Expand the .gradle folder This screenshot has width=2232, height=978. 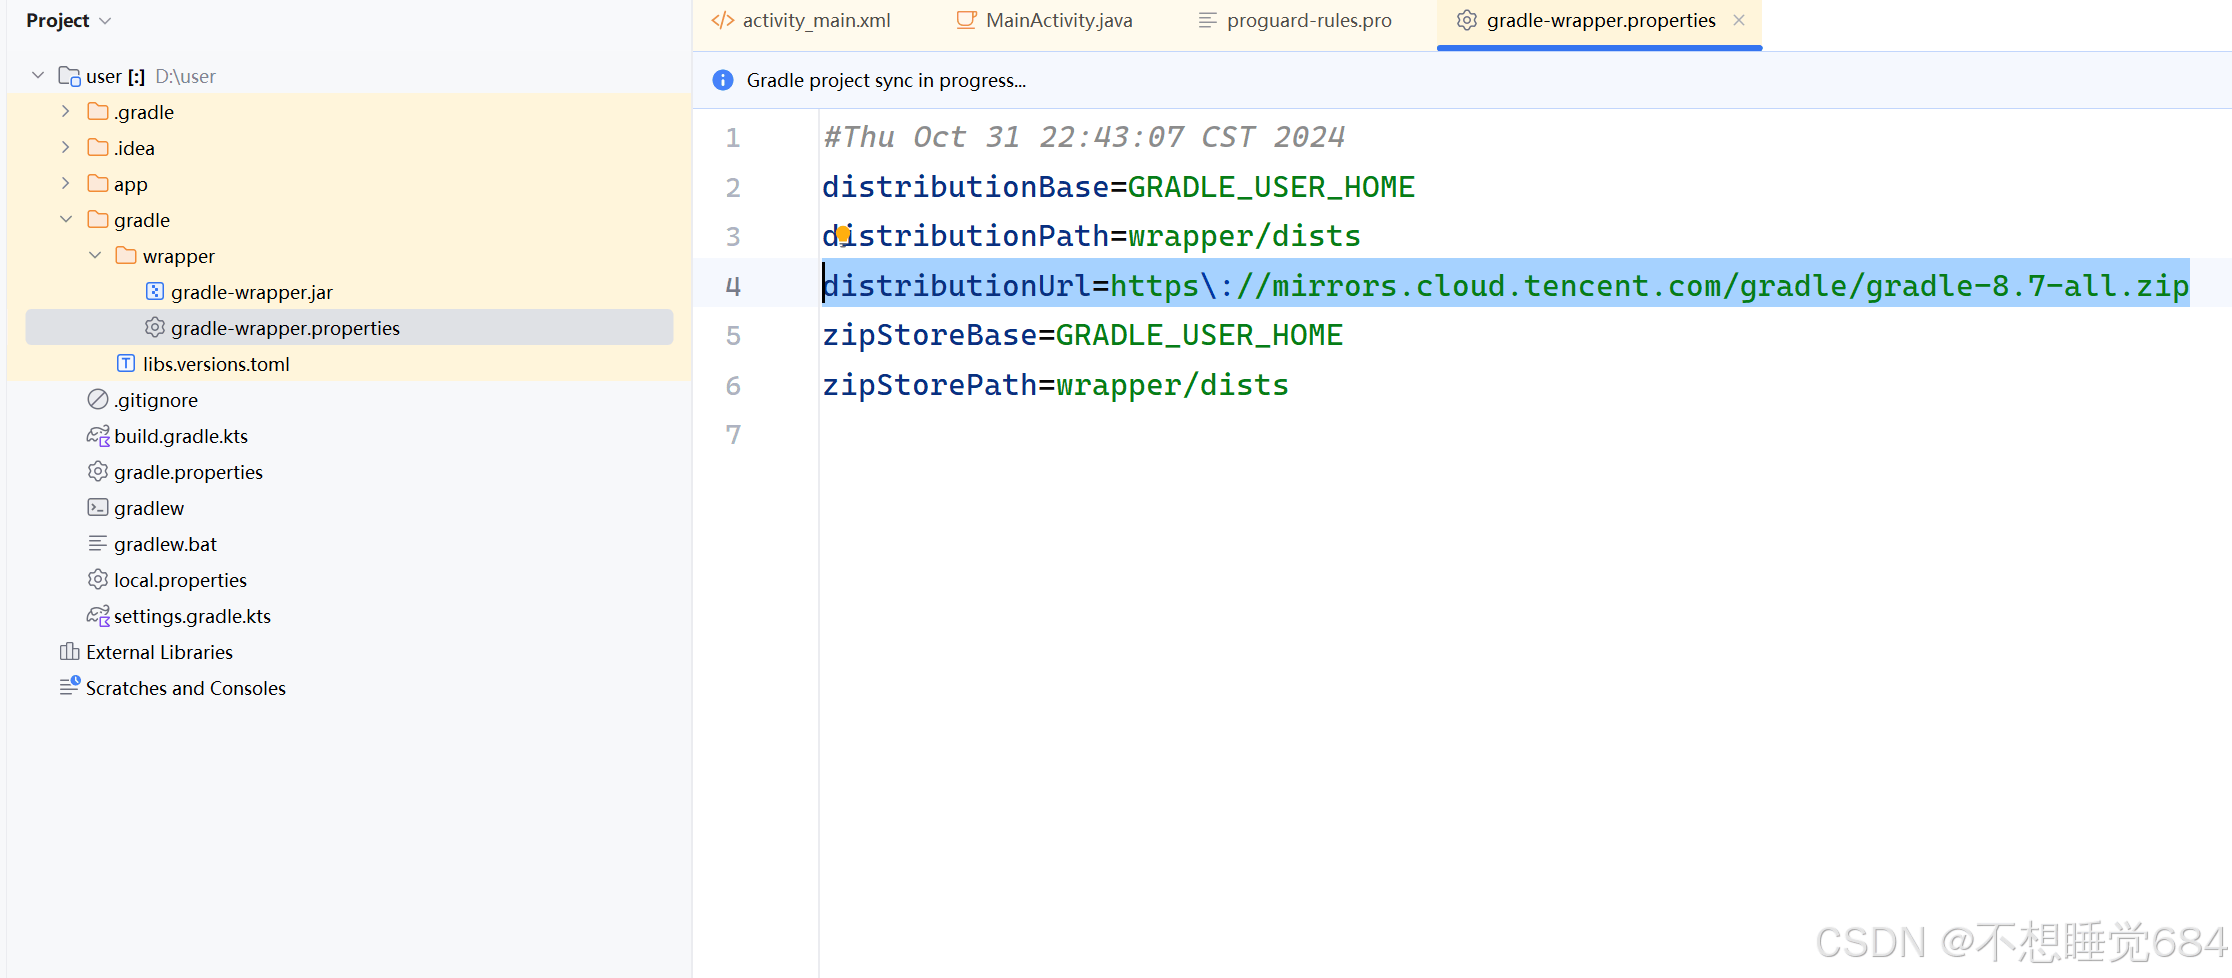(66, 112)
